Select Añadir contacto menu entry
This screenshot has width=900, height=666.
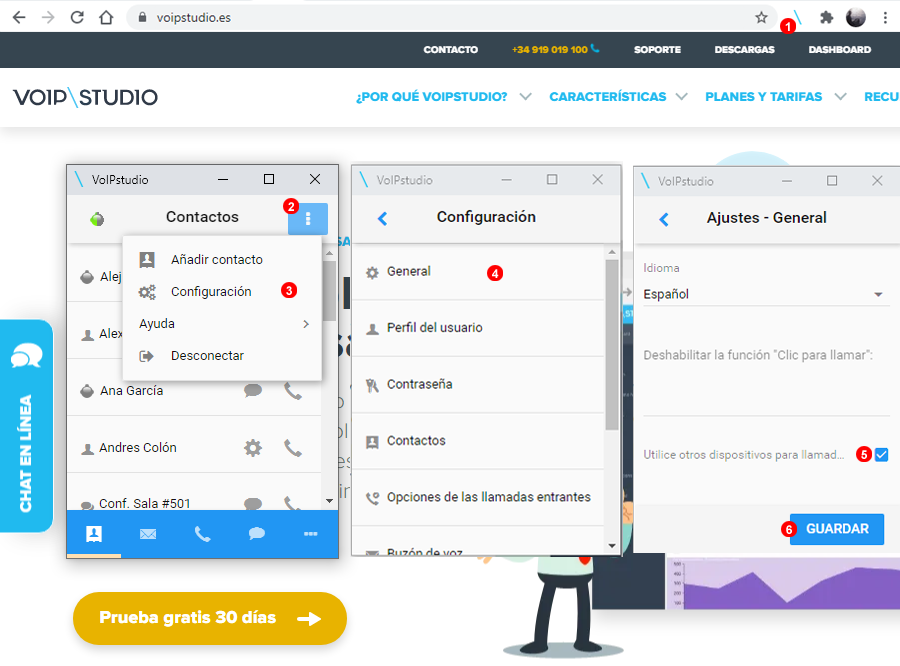(x=222, y=260)
